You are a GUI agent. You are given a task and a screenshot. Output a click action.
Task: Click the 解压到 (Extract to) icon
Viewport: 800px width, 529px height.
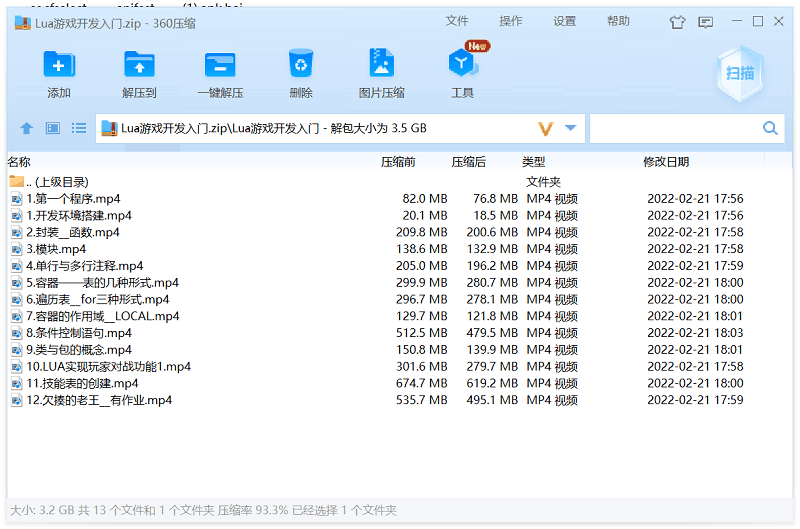pyautogui.click(x=139, y=65)
